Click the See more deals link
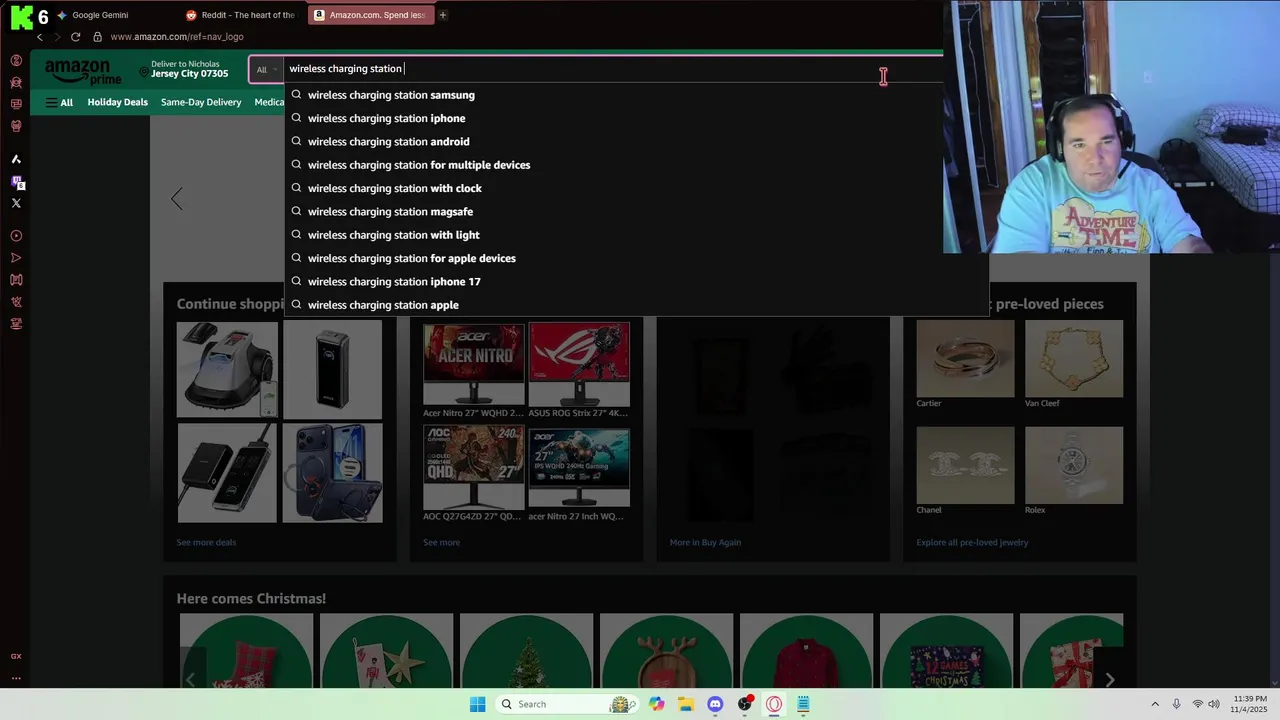 click(206, 542)
